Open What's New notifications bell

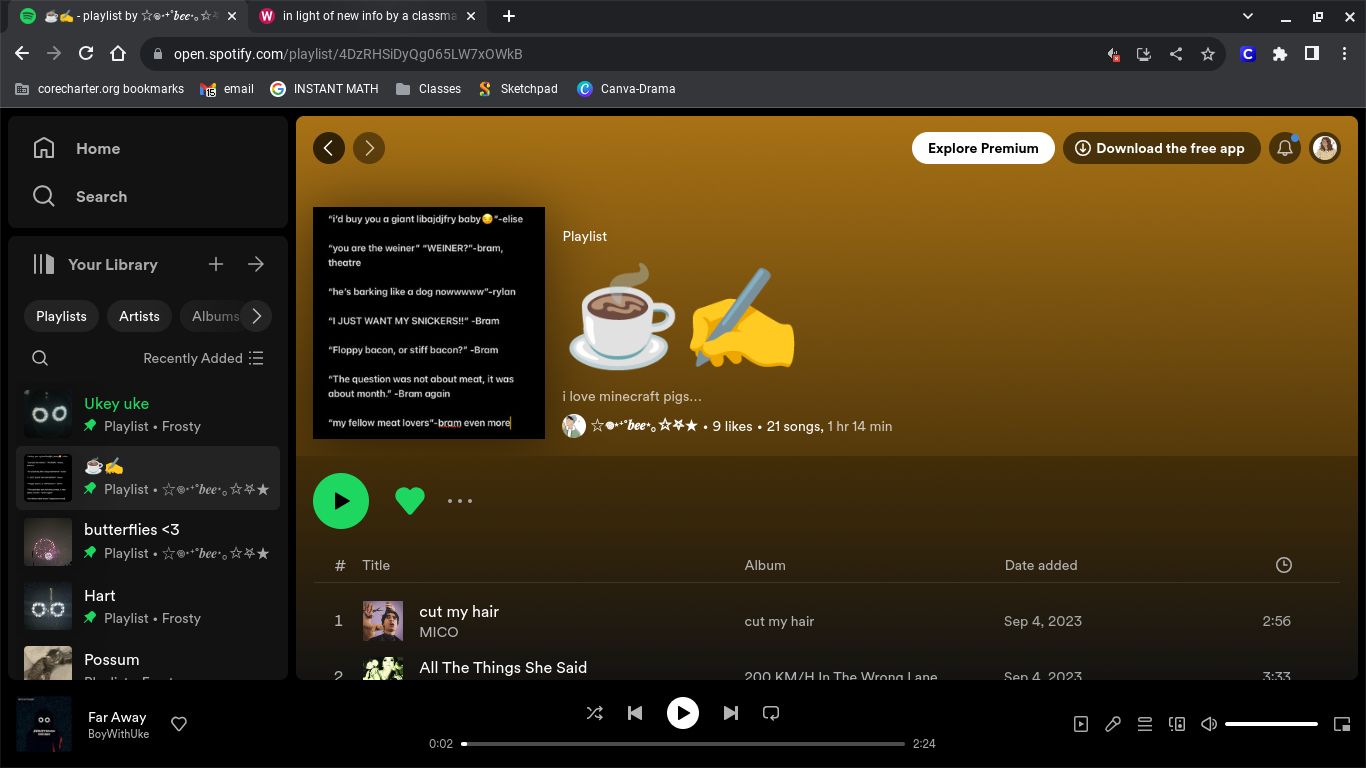[x=1285, y=148]
